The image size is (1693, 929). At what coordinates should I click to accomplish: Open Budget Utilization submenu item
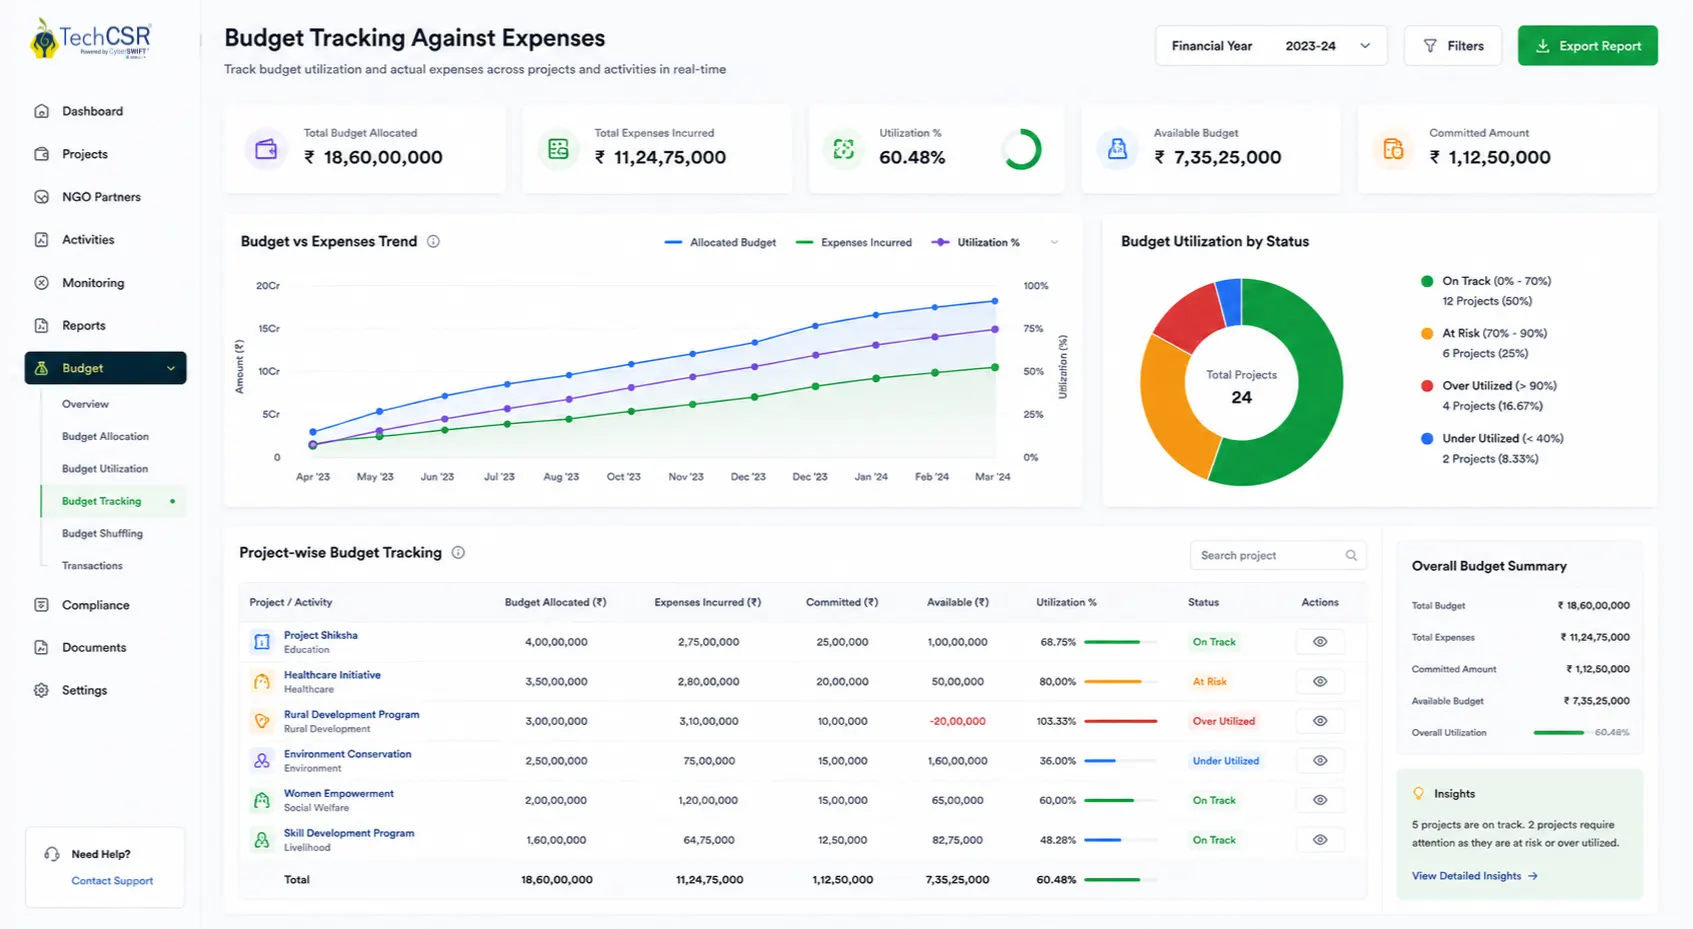pyautogui.click(x=105, y=469)
